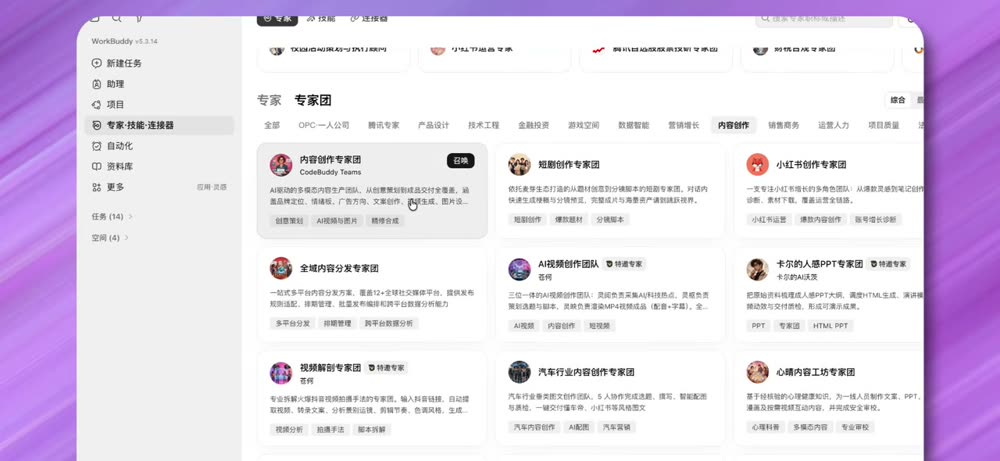Select the 专家·技能·连接器 sidebar icon
The image size is (1000, 461).
click(x=96, y=126)
